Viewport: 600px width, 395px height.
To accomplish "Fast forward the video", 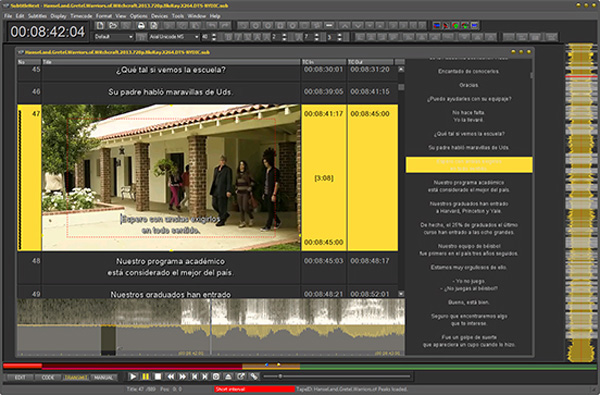I will pos(183,377).
